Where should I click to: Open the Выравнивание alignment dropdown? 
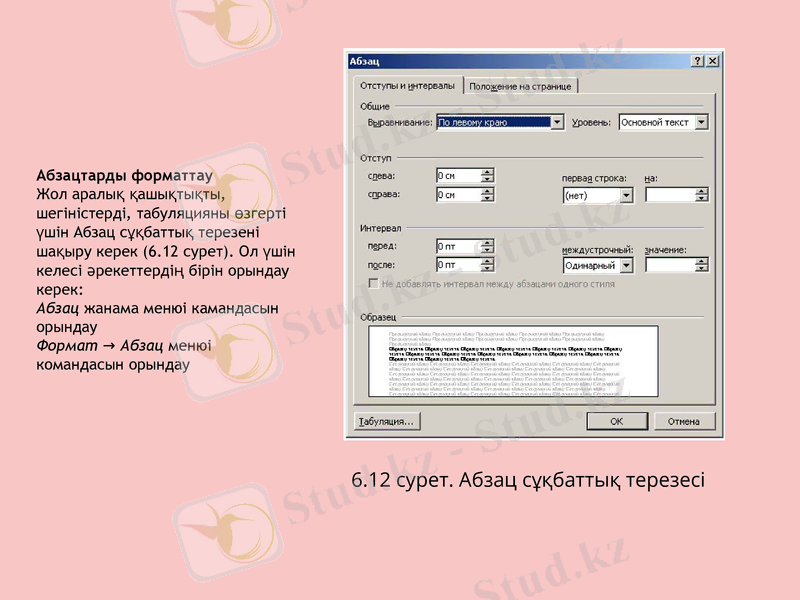pos(558,122)
